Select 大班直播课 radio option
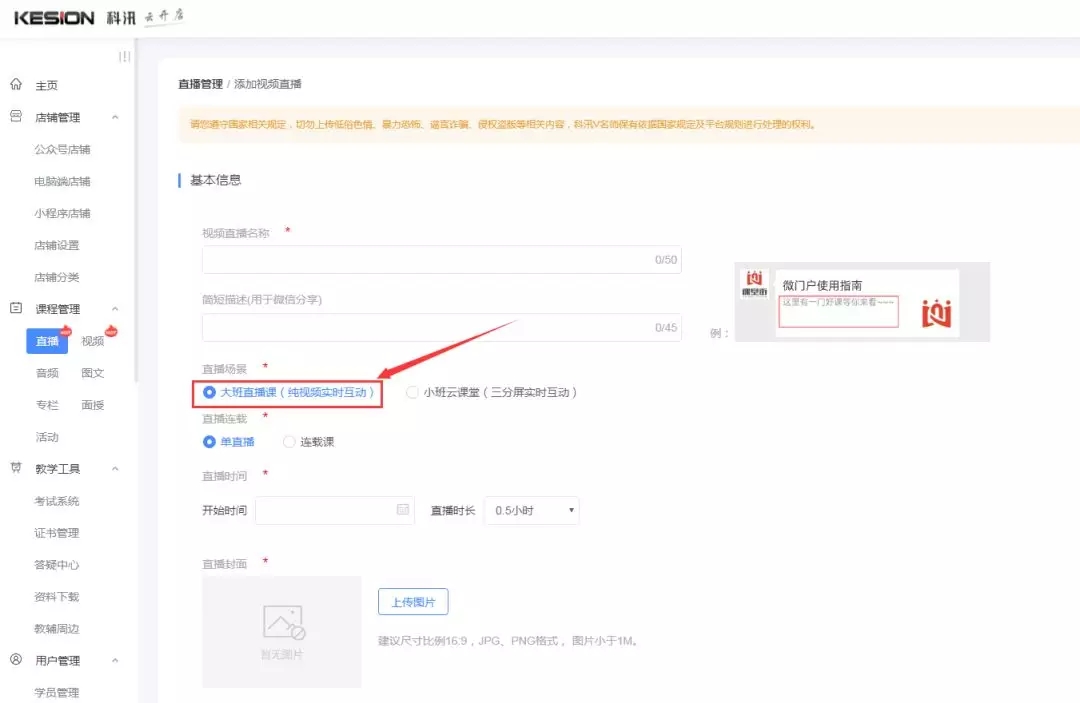Screen dimensions: 1080x703 pyautogui.click(x=209, y=393)
